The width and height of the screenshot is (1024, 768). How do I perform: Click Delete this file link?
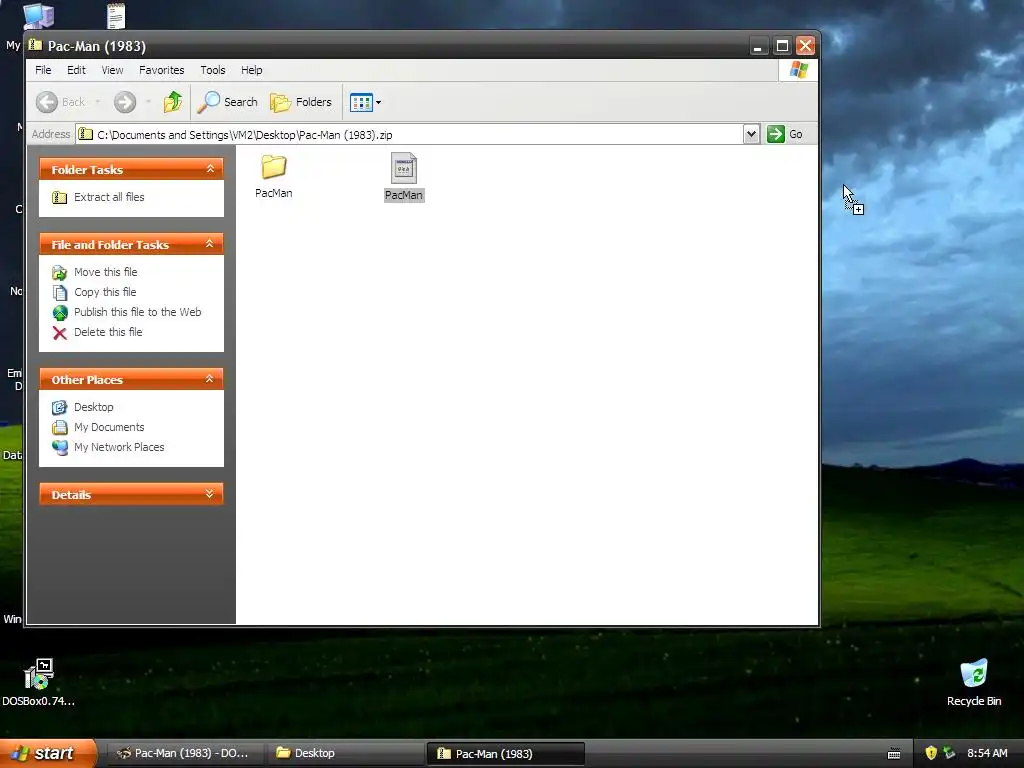108,332
